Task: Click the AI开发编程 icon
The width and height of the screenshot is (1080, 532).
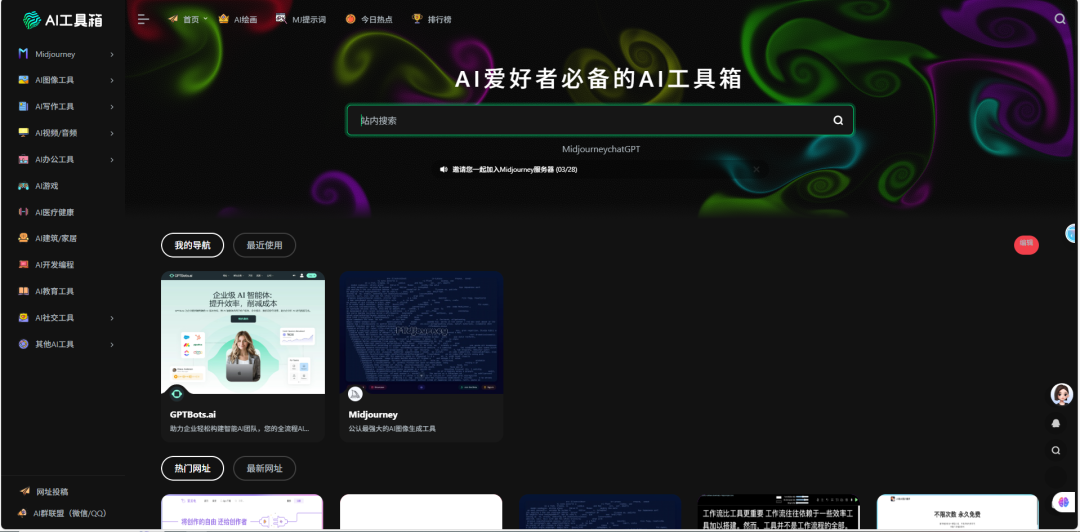Action: pos(23,265)
